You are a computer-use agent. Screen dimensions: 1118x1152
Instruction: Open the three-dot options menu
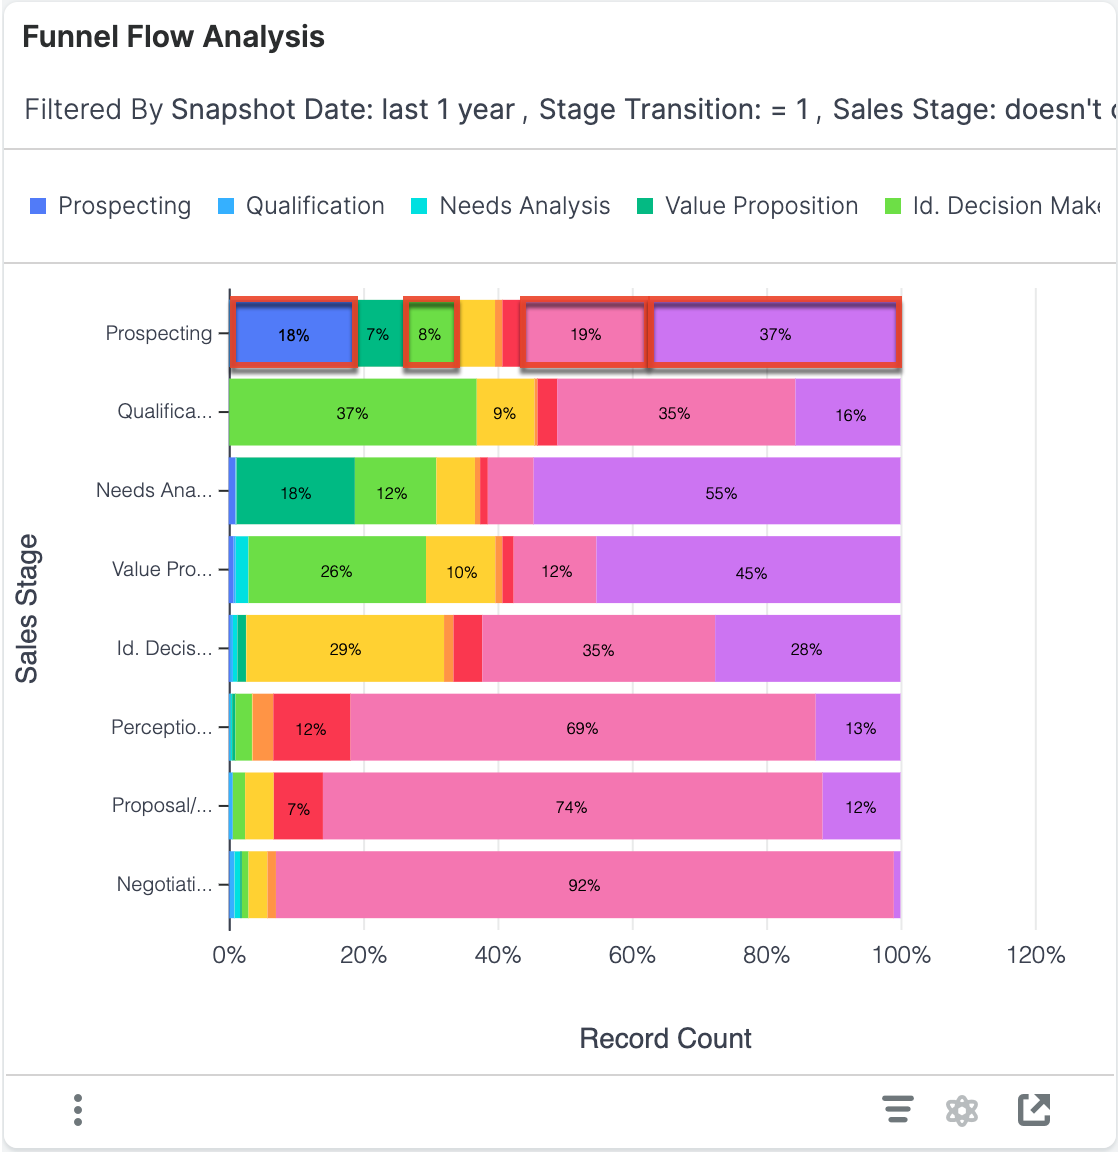pos(77,1110)
